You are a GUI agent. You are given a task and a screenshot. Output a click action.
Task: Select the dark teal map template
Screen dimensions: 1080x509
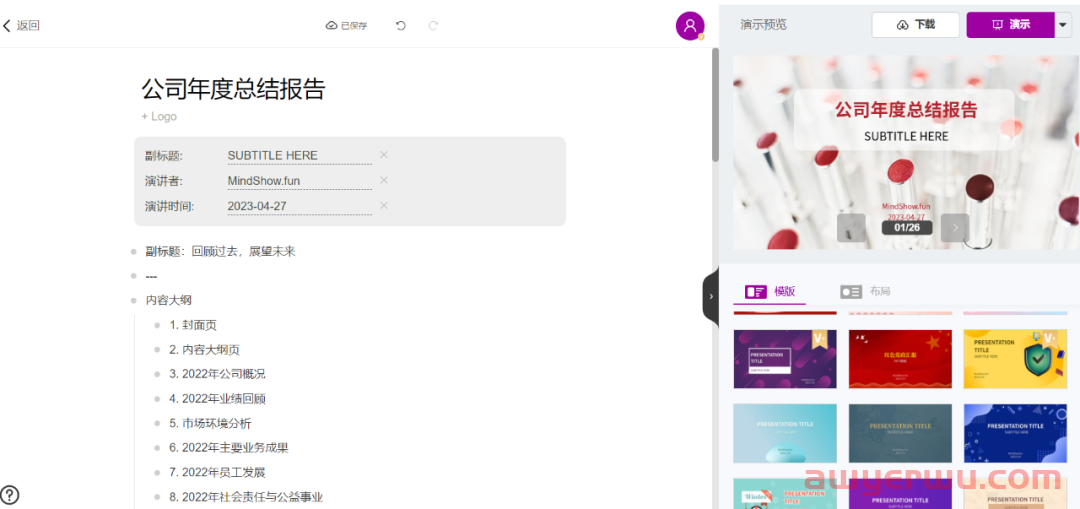pos(900,433)
